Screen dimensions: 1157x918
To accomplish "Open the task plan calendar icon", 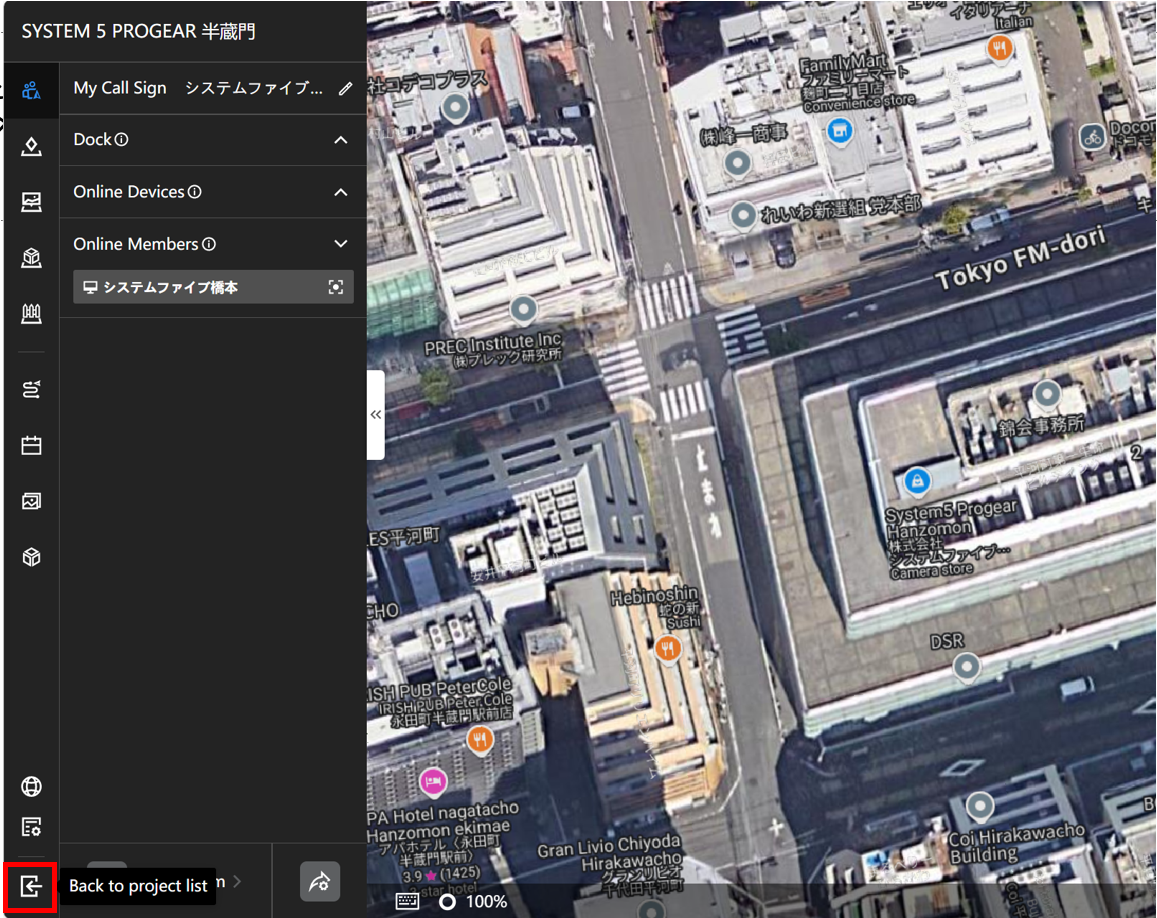I will pyautogui.click(x=31, y=445).
